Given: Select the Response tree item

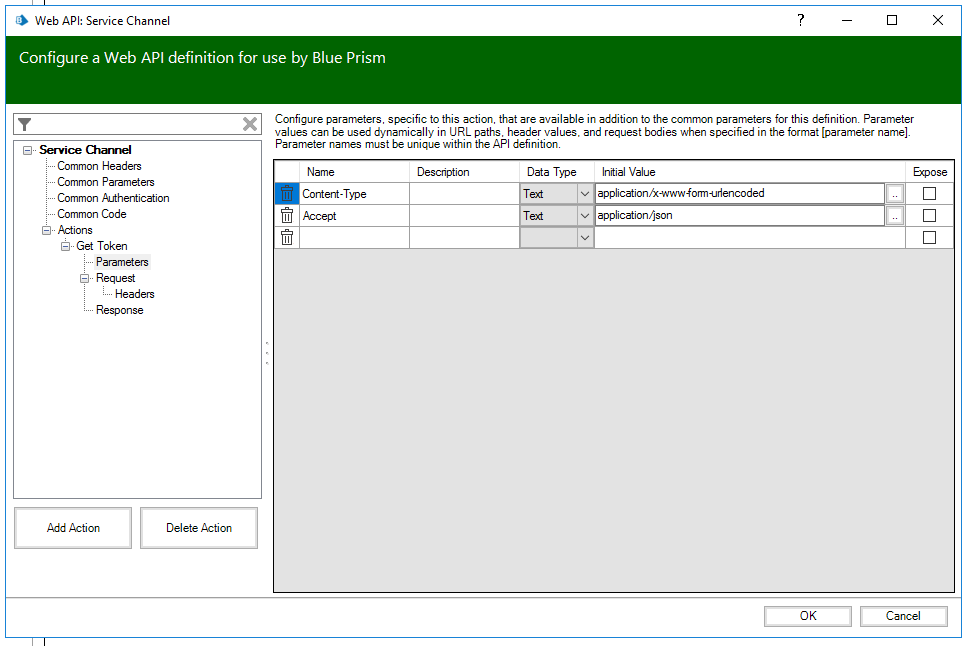Looking at the screenshot, I should tap(119, 310).
